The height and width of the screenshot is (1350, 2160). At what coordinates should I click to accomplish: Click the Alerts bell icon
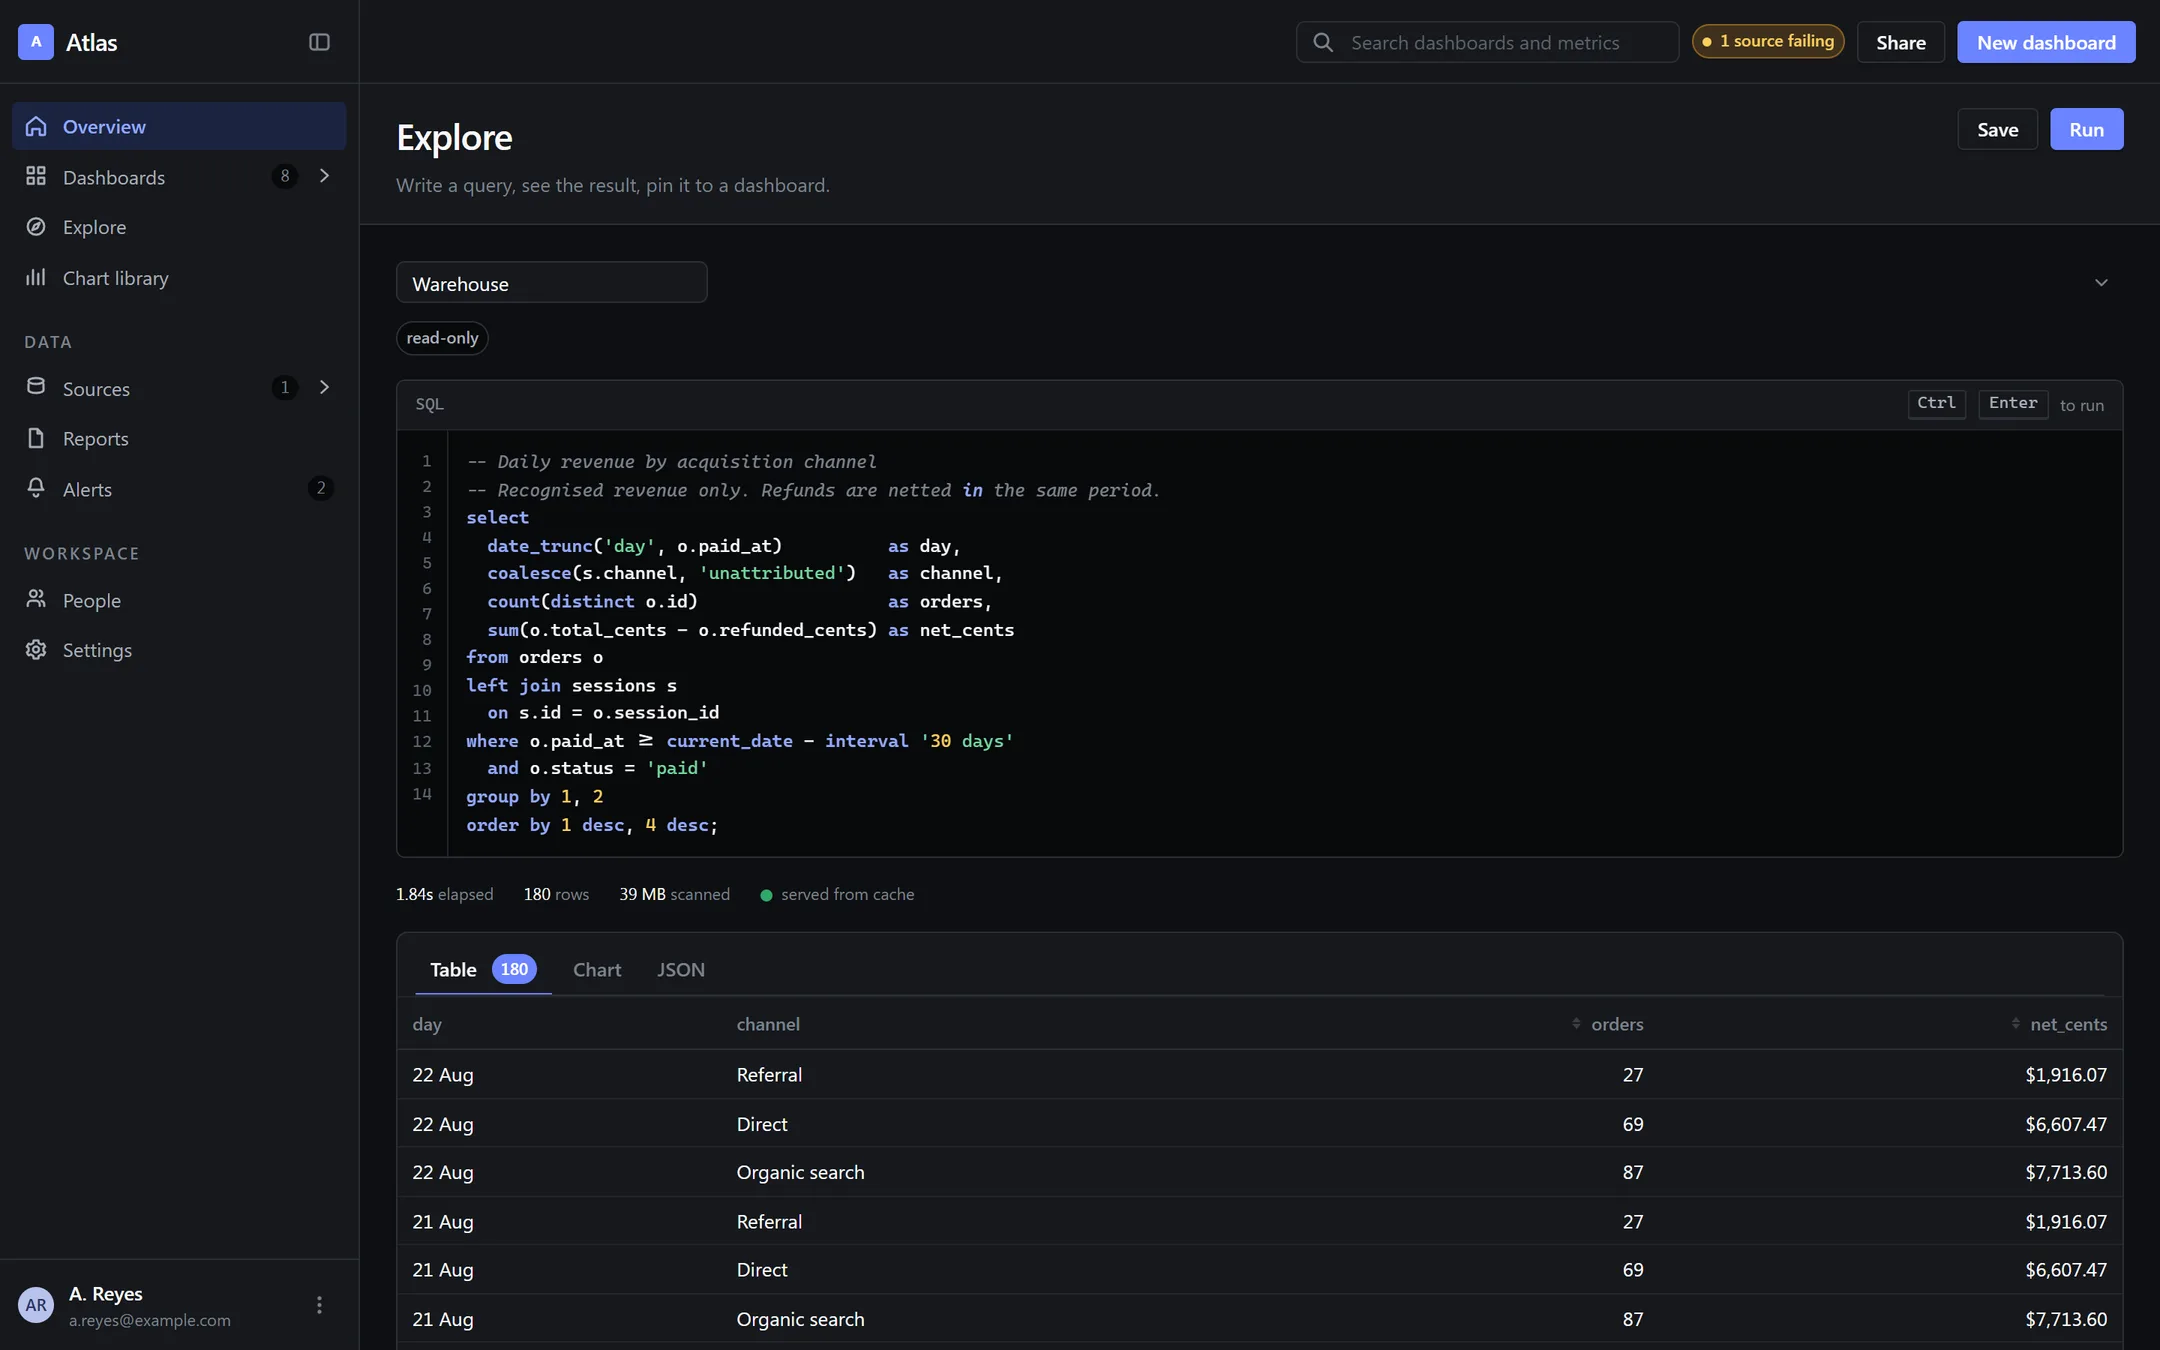36,488
